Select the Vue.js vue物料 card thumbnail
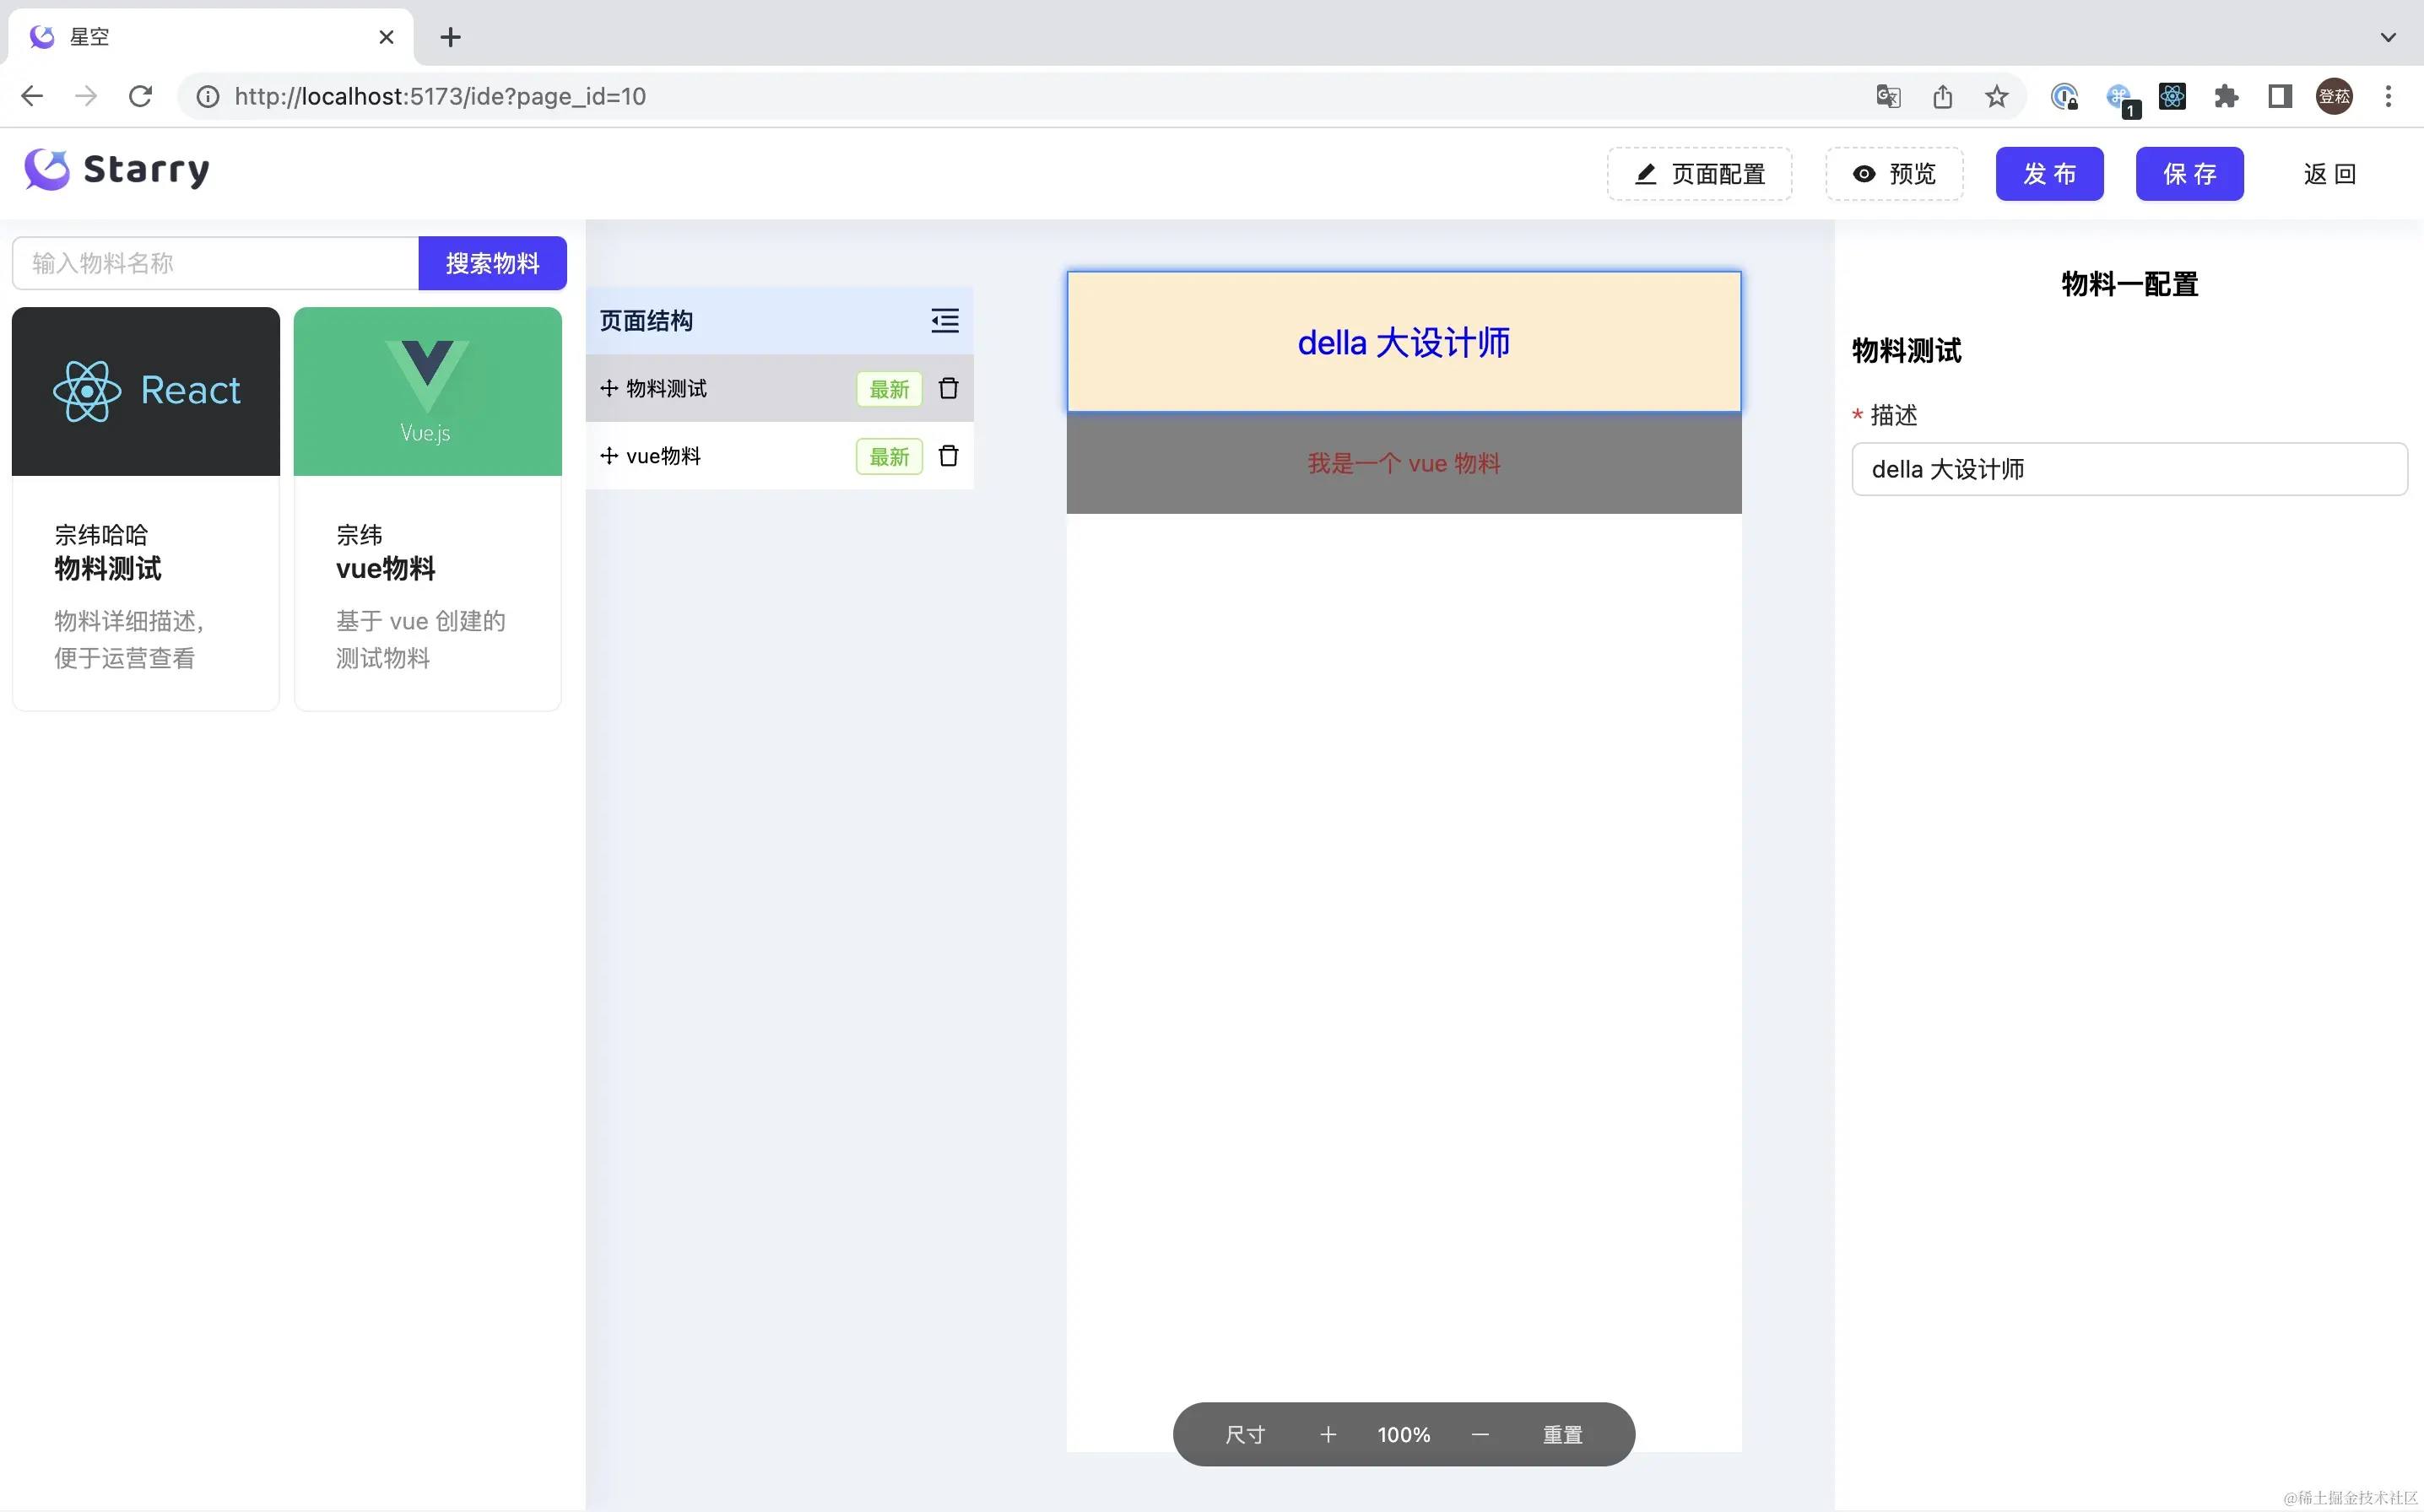This screenshot has height=1512, width=2424. point(428,391)
